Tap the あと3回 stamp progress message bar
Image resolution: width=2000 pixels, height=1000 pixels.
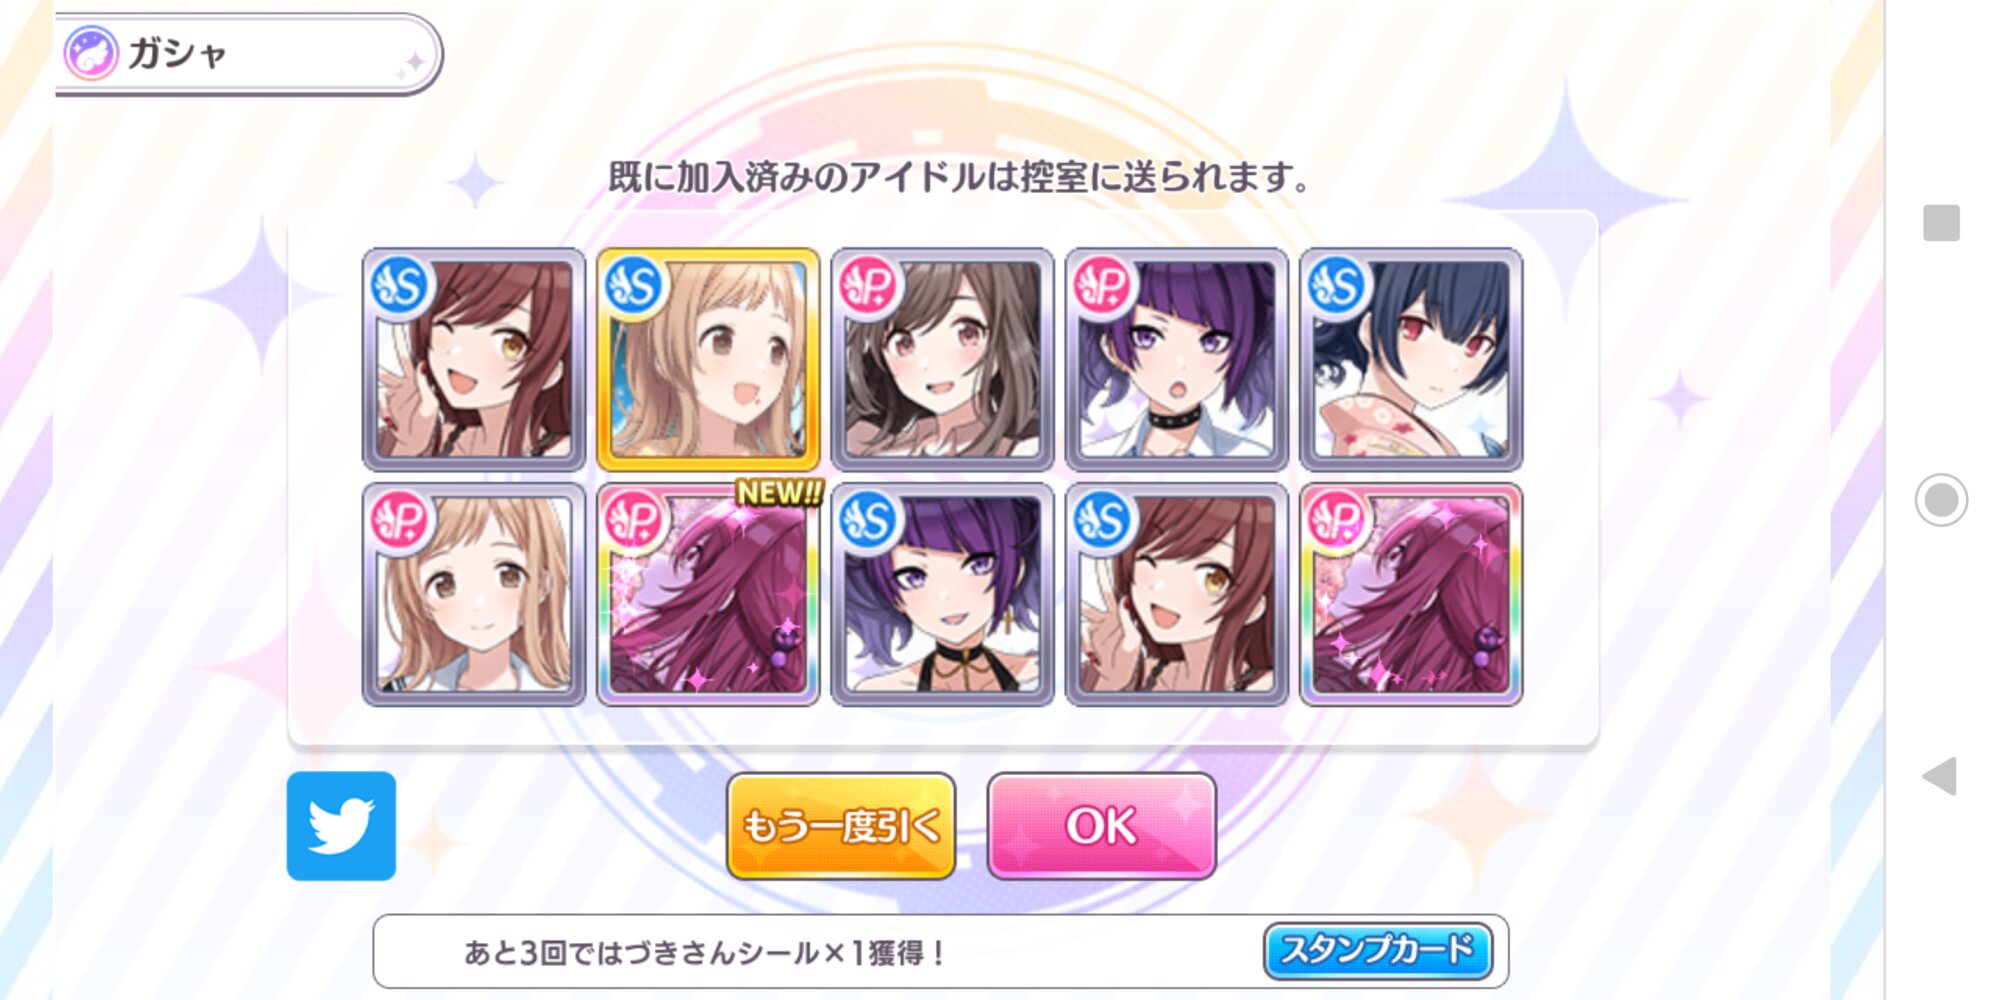pos(940,951)
